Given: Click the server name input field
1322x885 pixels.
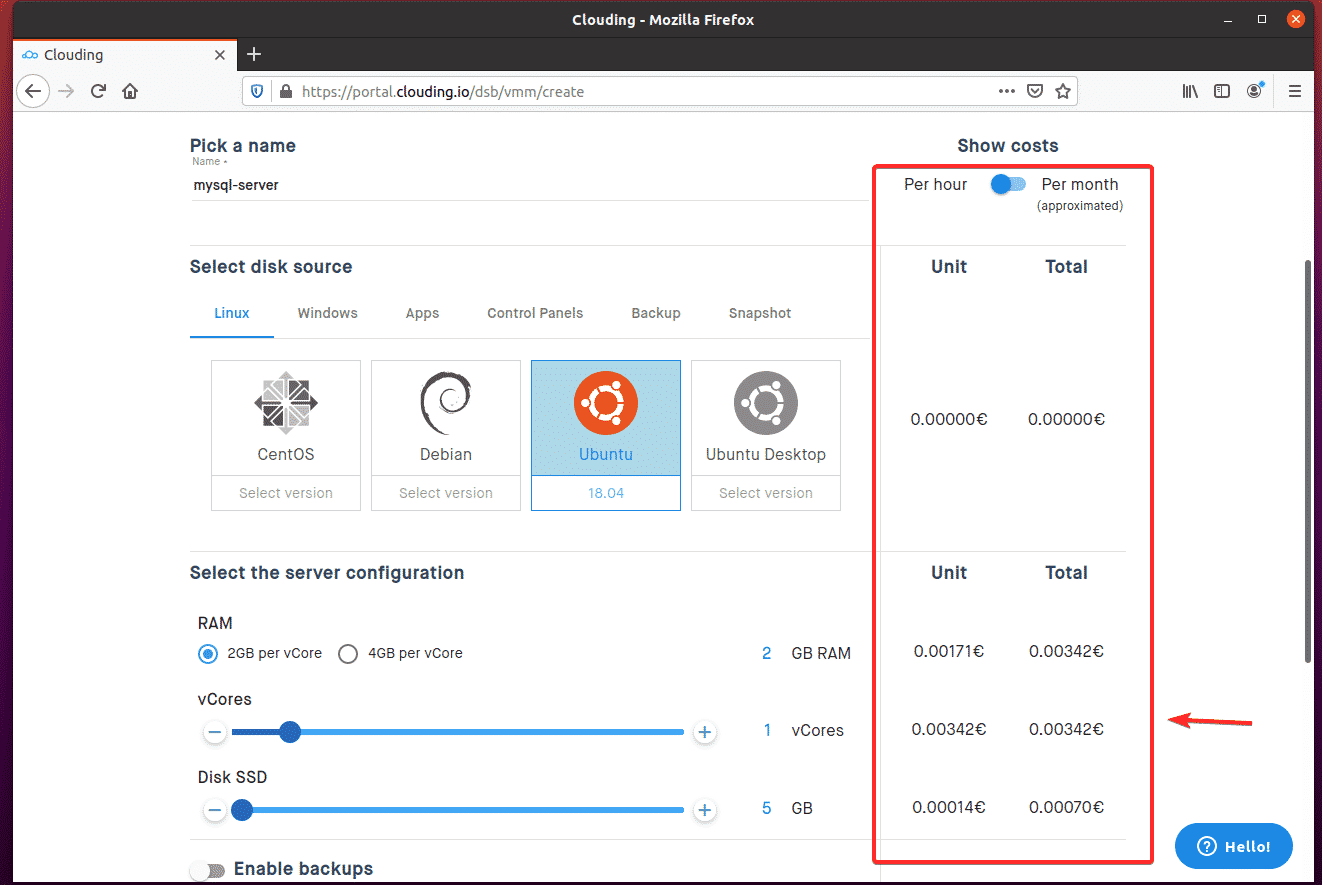Looking at the screenshot, I should [528, 185].
